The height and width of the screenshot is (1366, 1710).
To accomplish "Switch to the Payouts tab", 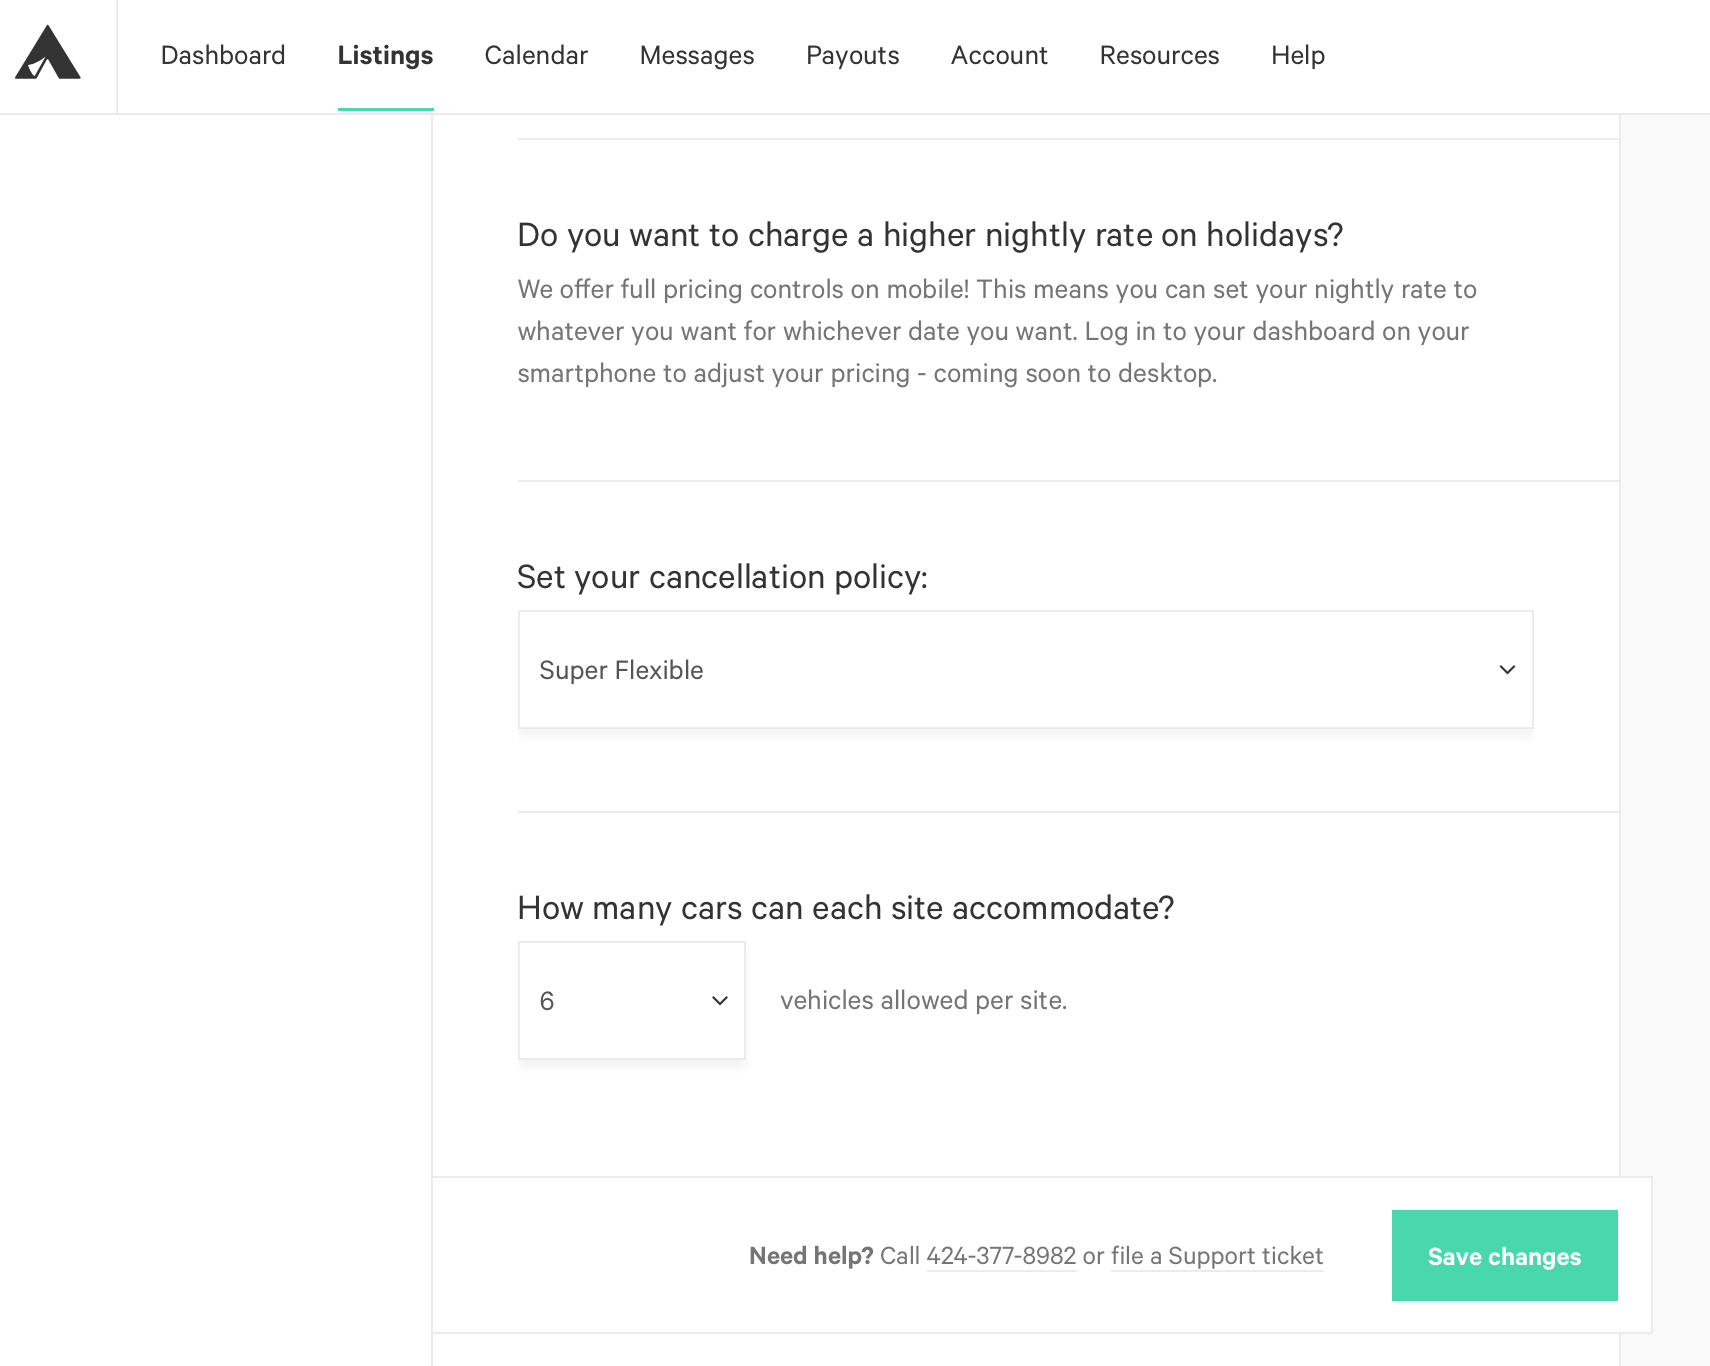I will [853, 55].
